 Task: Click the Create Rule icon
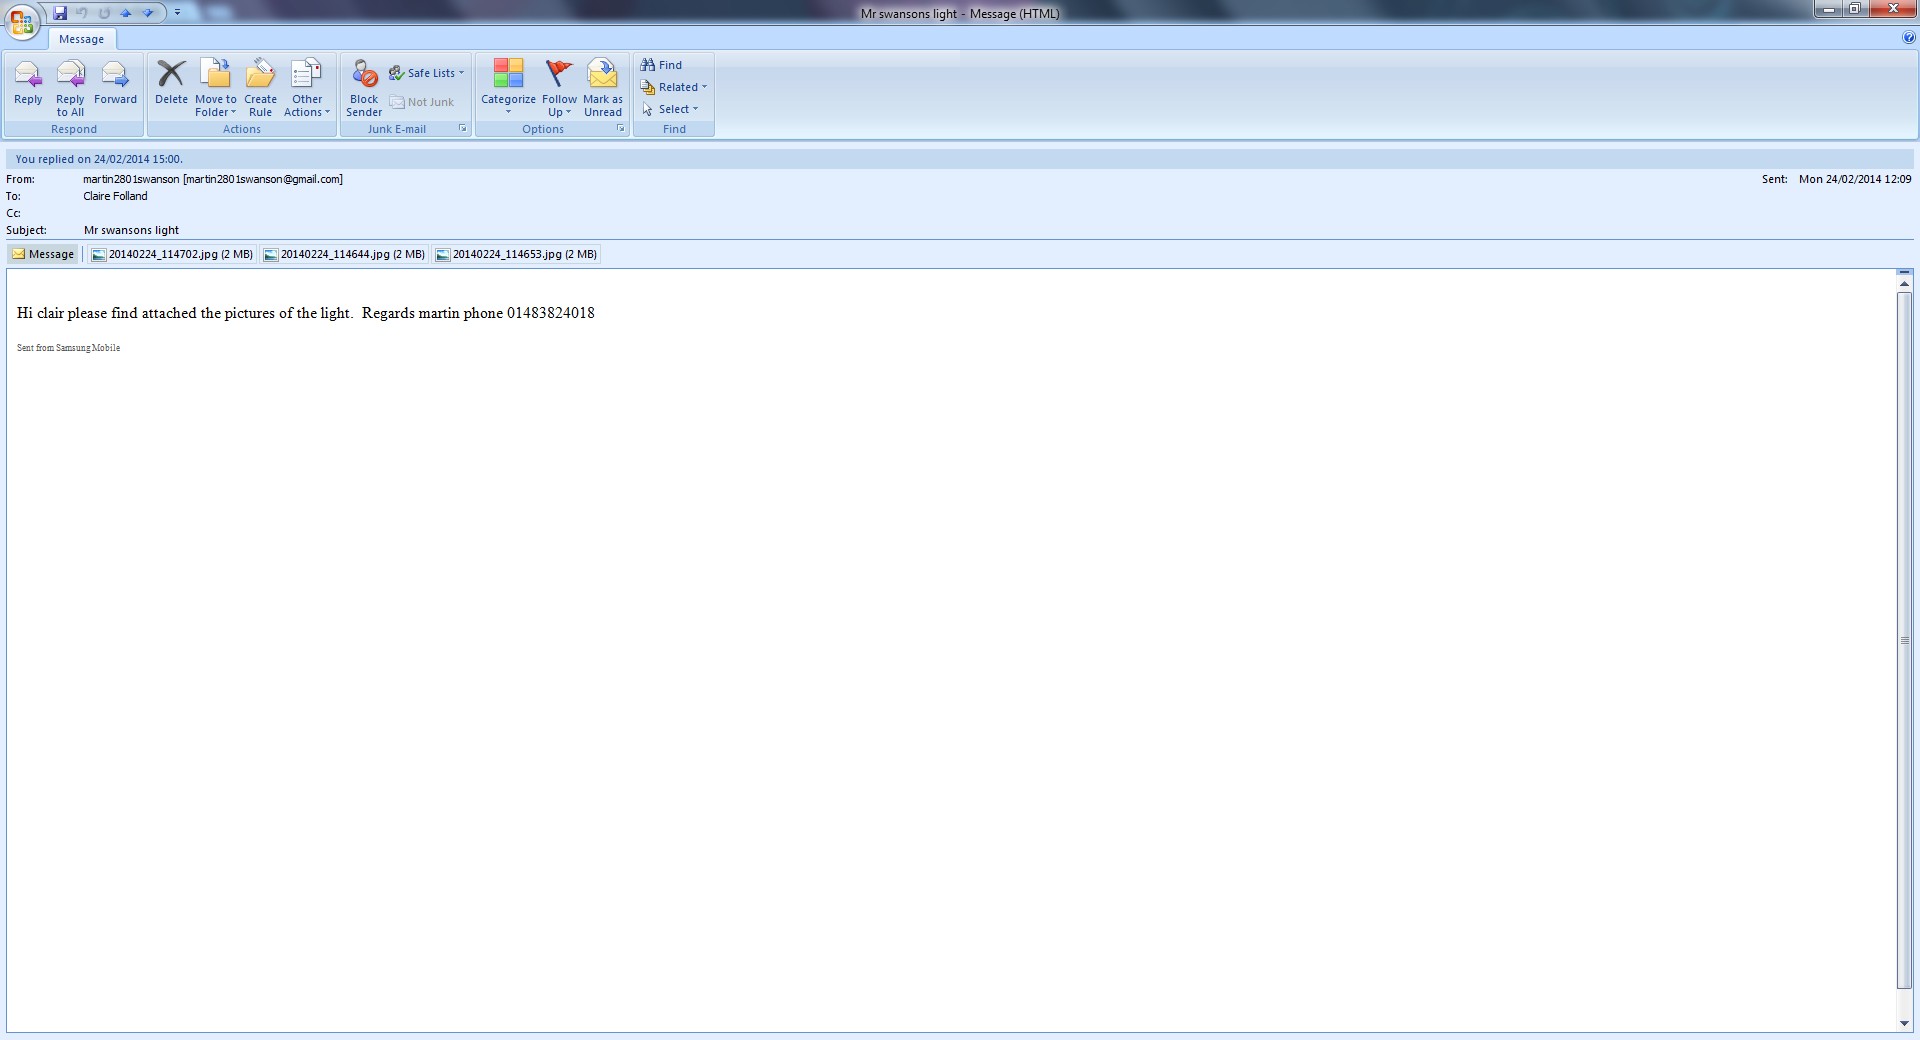tap(260, 86)
